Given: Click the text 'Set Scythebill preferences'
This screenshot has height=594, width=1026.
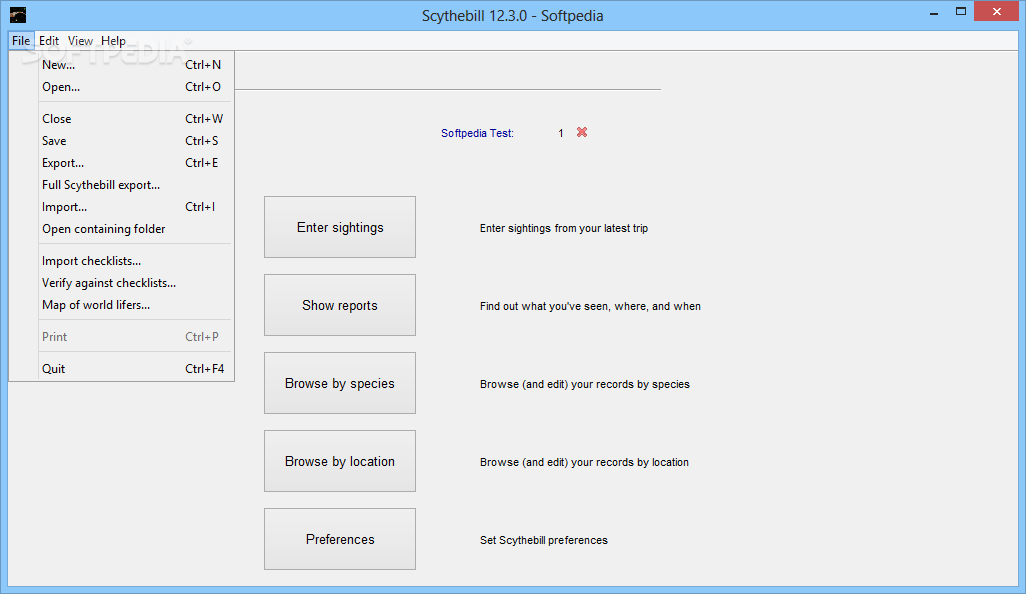Looking at the screenshot, I should 544,540.
